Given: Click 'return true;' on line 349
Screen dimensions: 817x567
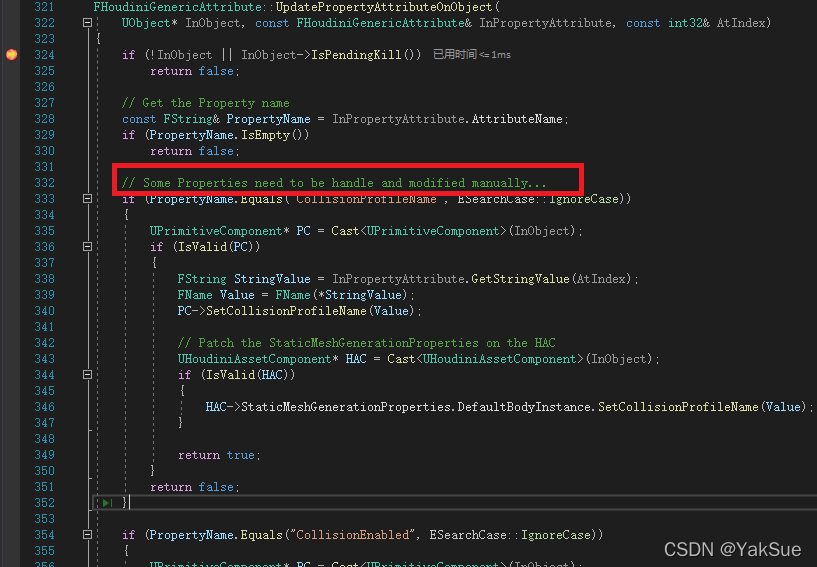Looking at the screenshot, I should [219, 455].
